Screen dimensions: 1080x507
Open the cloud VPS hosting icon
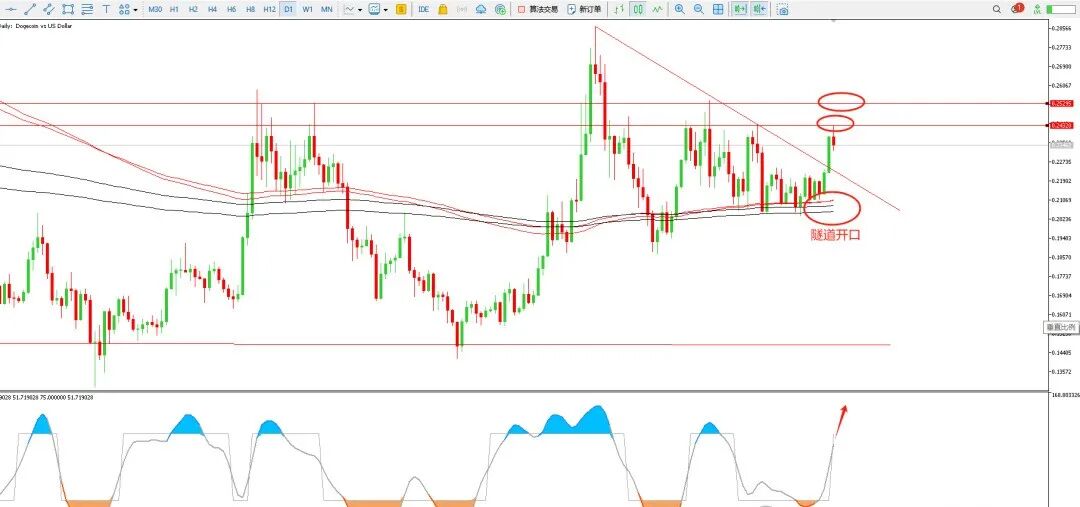481,10
